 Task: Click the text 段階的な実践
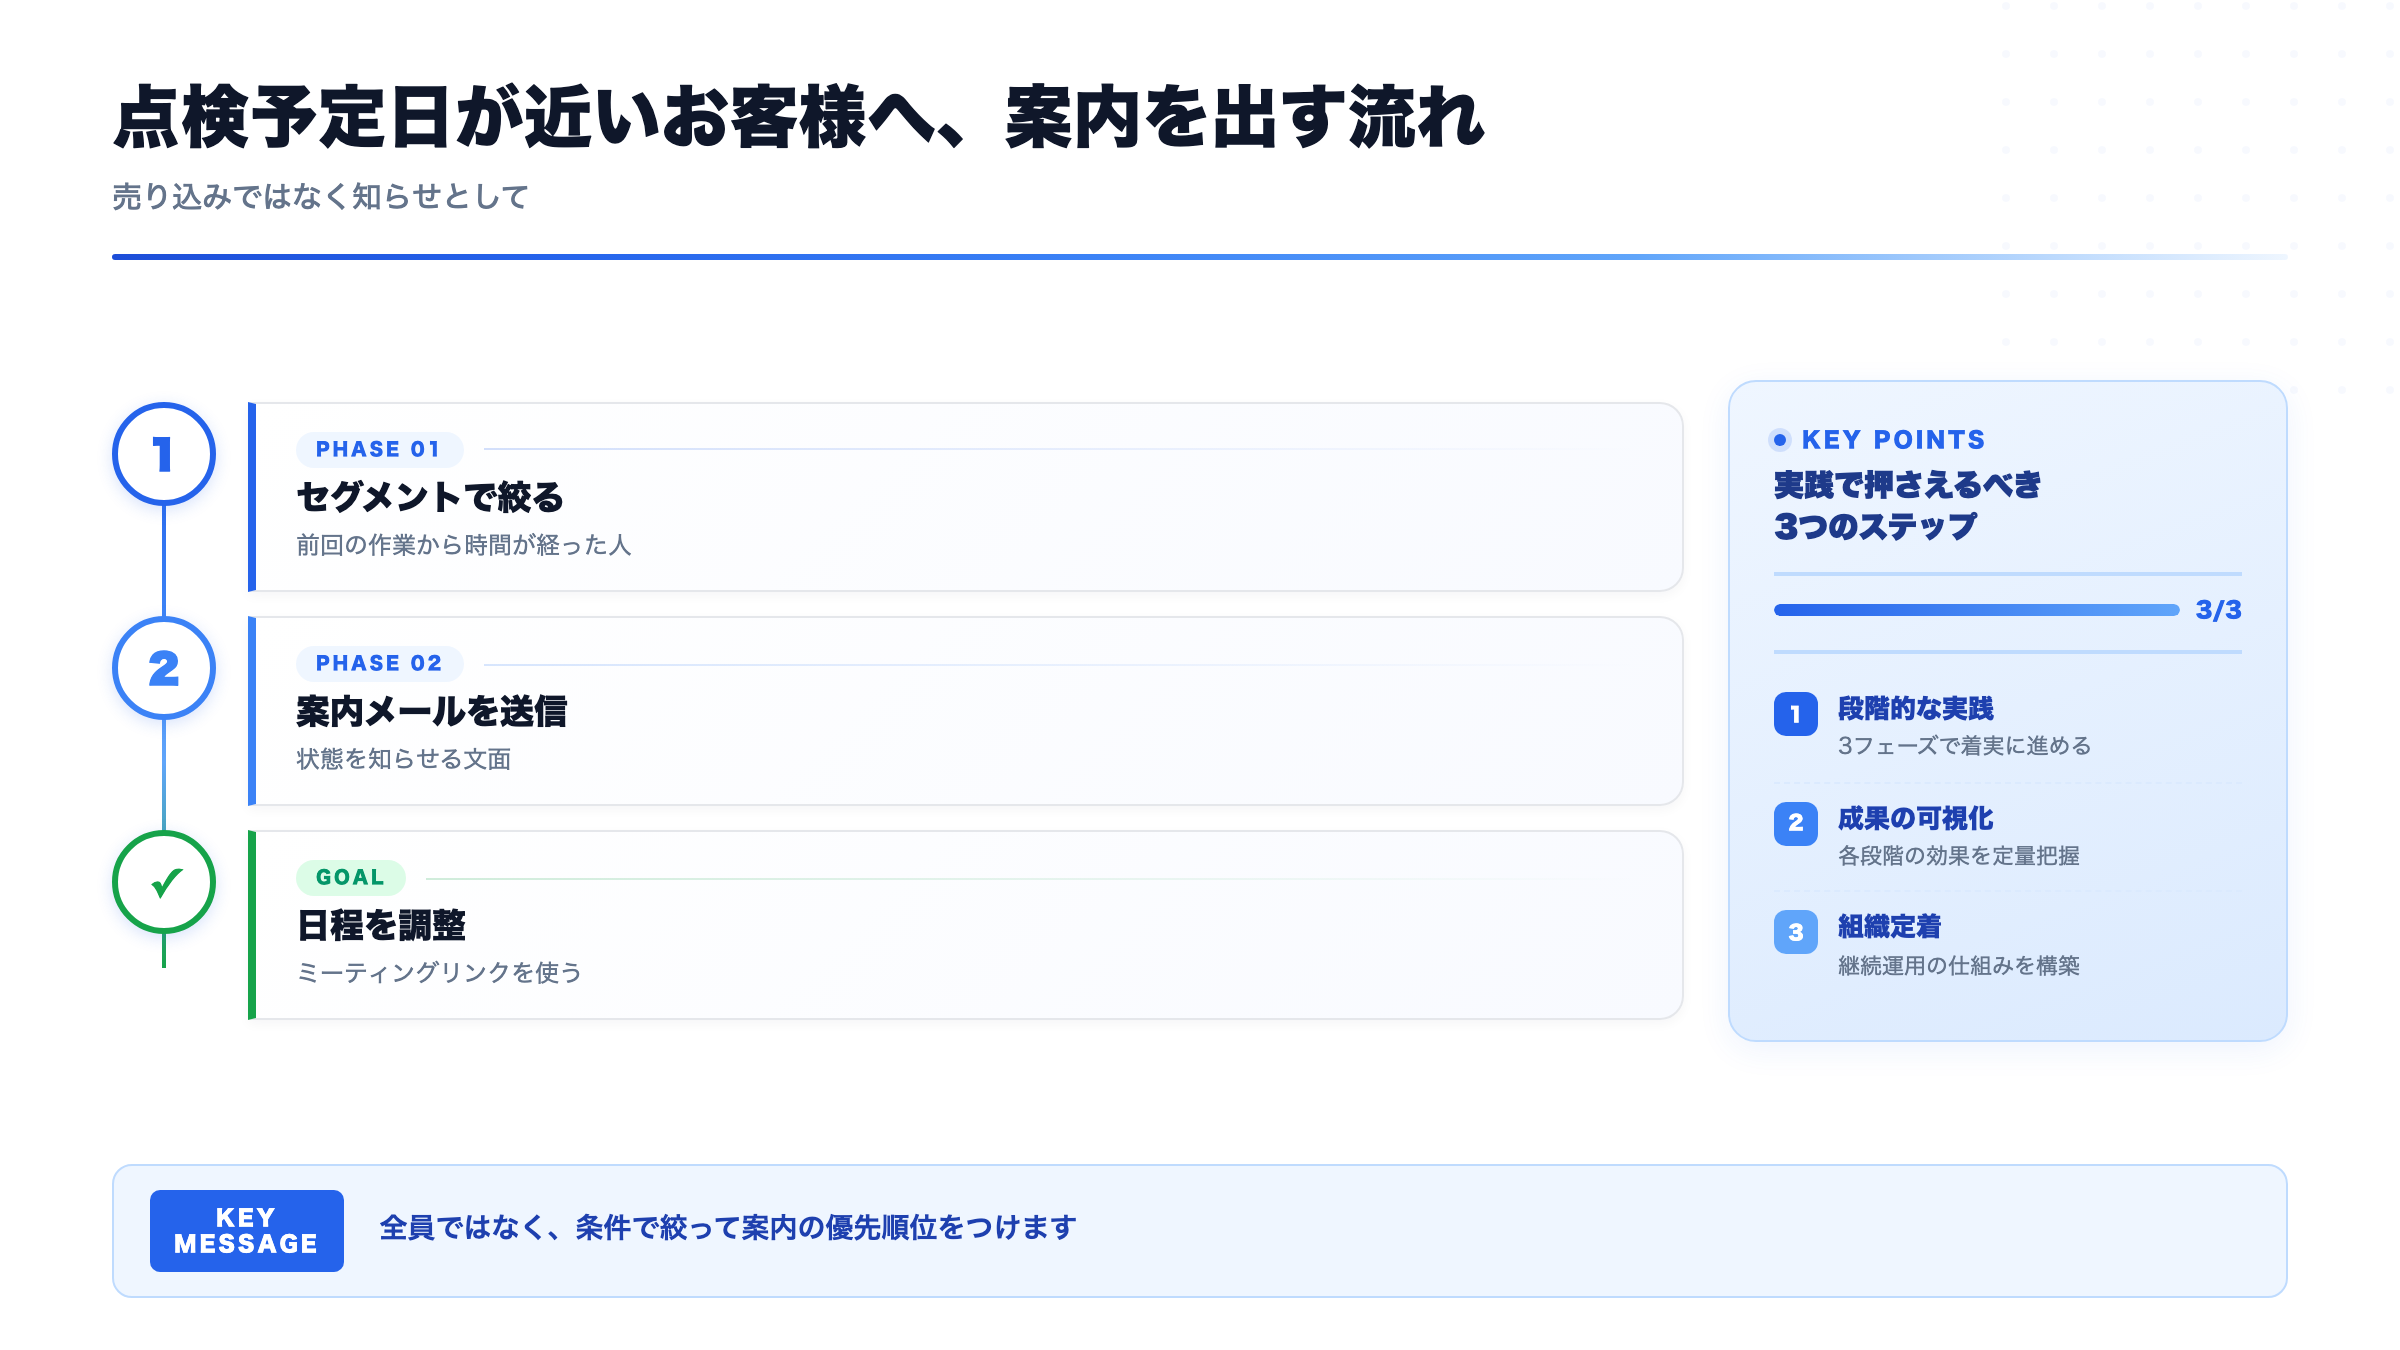click(1916, 708)
